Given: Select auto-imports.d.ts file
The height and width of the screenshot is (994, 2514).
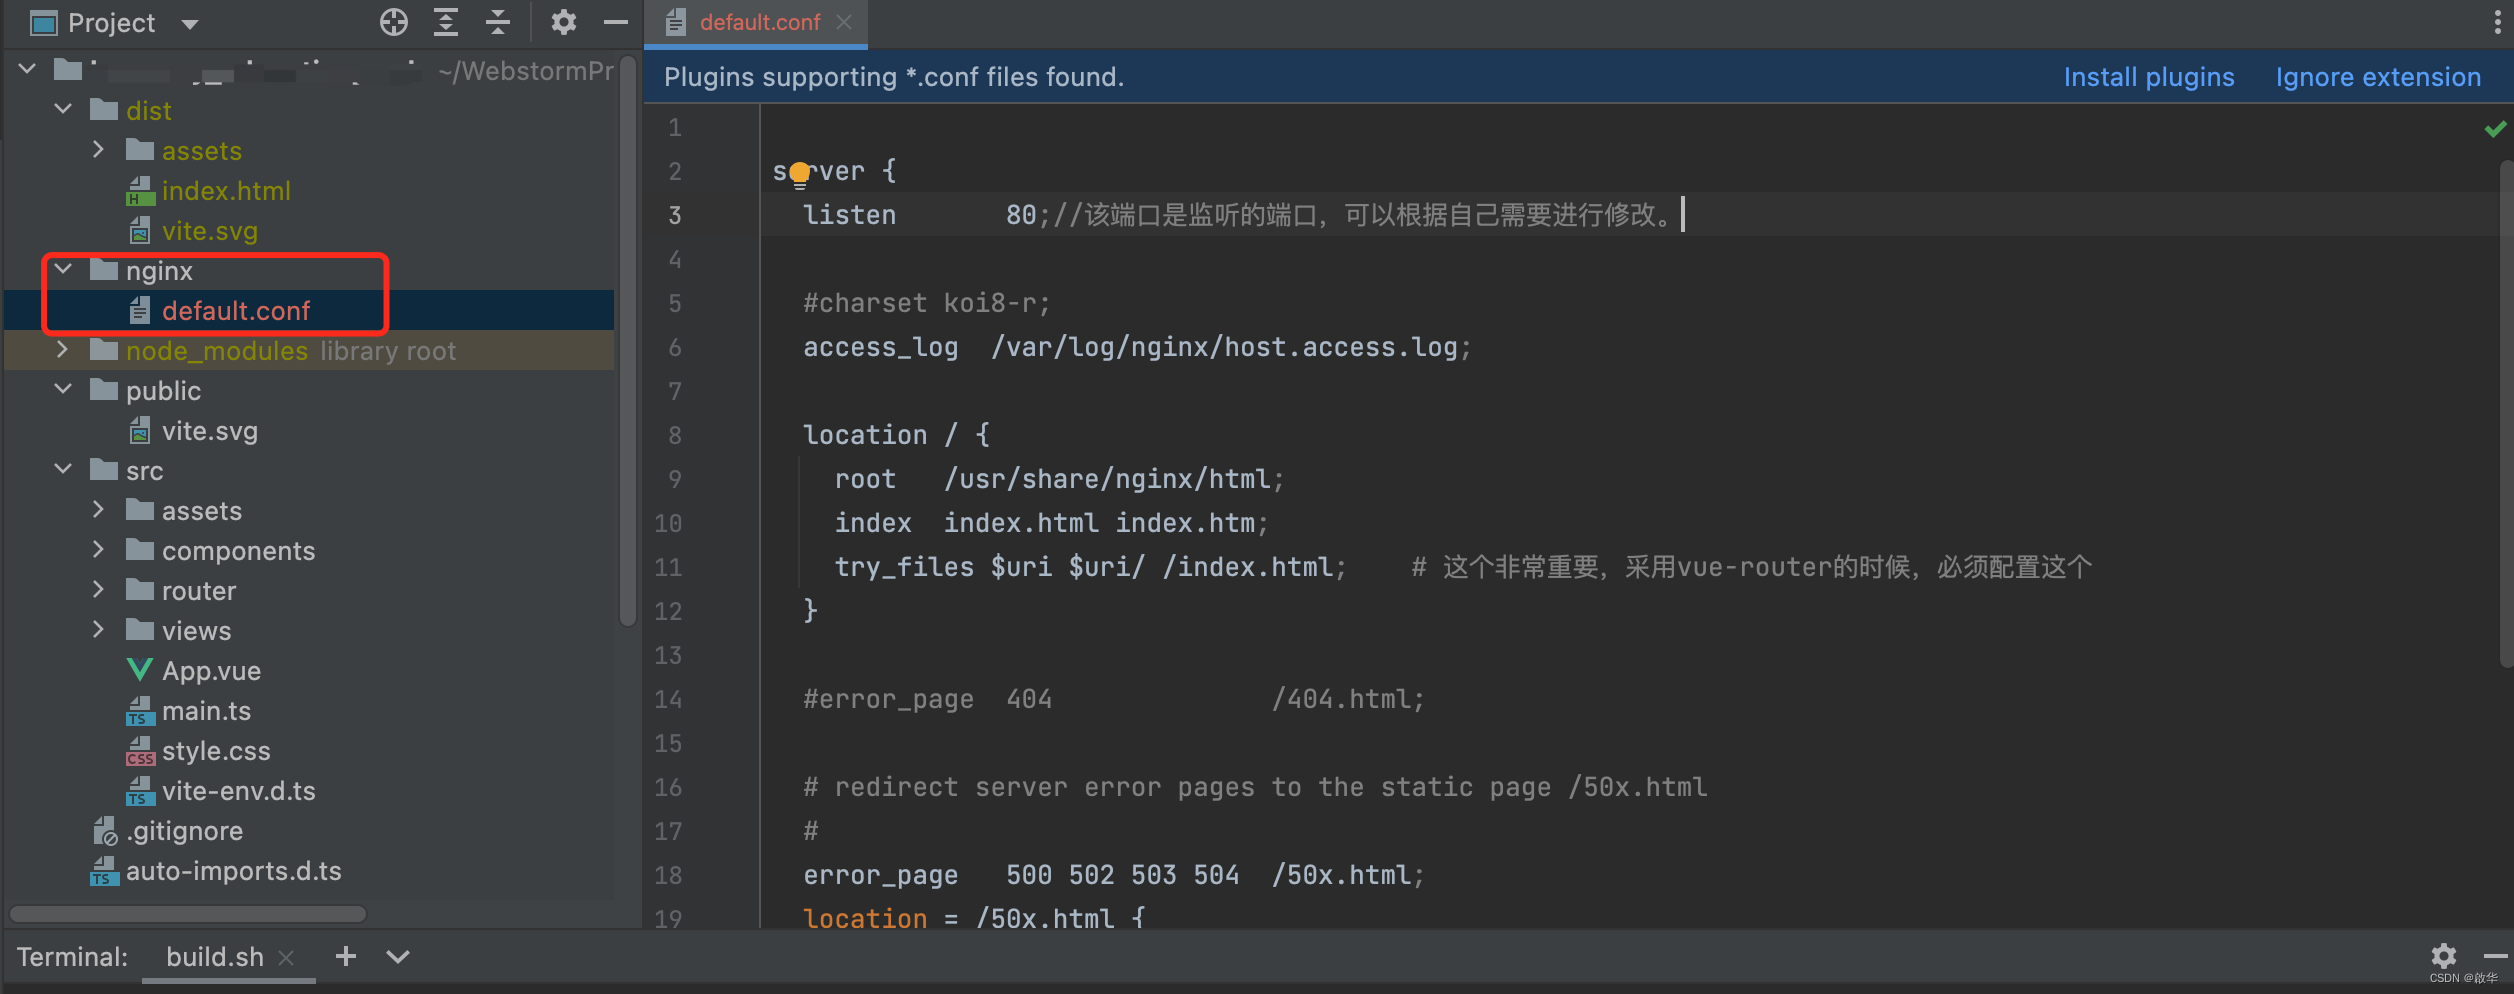Looking at the screenshot, I should click(x=233, y=871).
